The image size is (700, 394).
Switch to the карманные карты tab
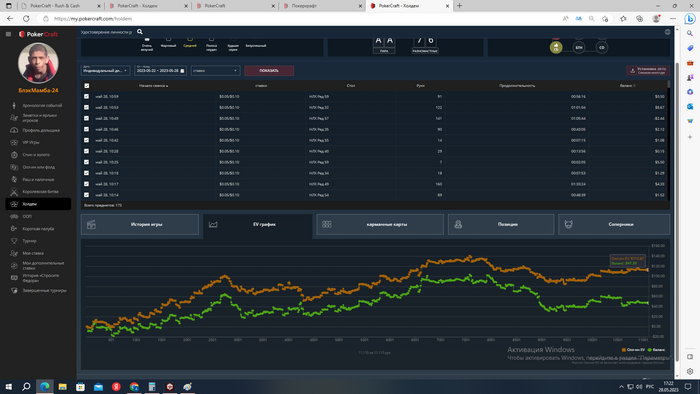(380, 224)
